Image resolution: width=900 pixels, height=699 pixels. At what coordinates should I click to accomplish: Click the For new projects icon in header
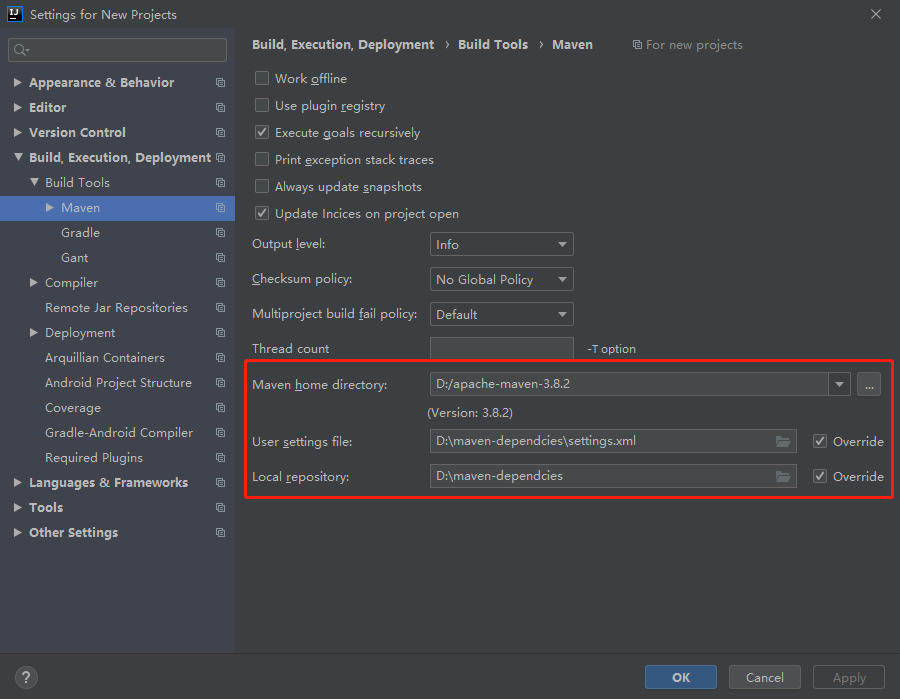(637, 45)
